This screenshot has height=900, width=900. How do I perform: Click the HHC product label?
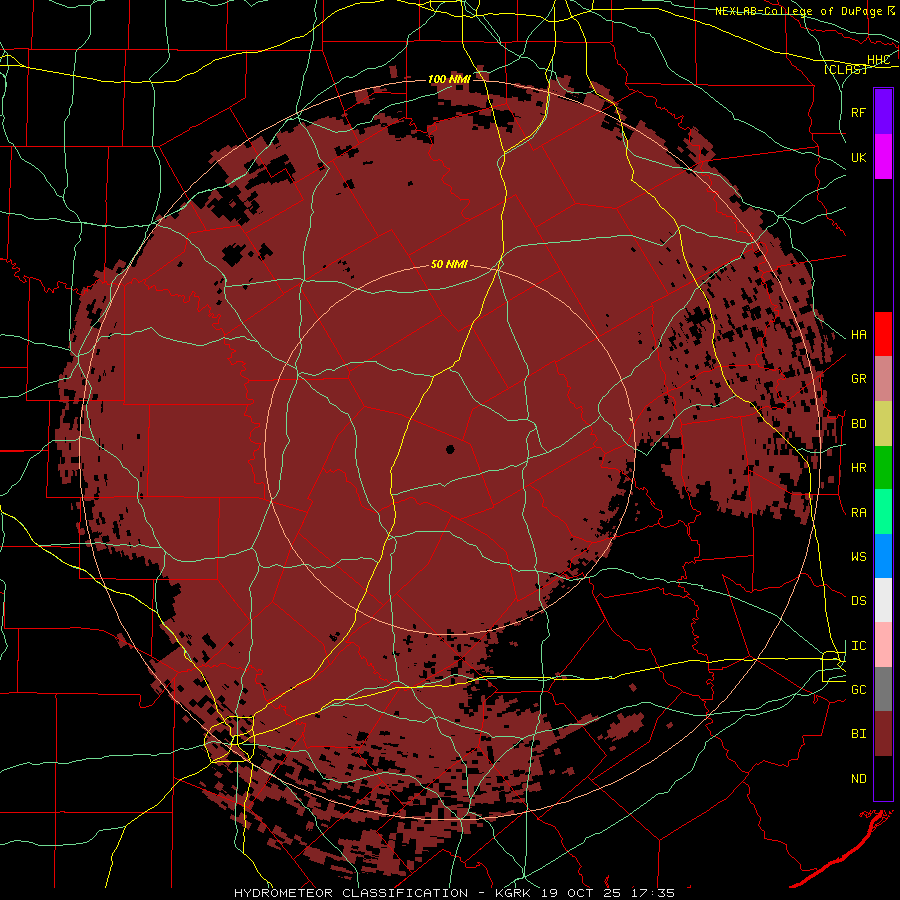878,60
